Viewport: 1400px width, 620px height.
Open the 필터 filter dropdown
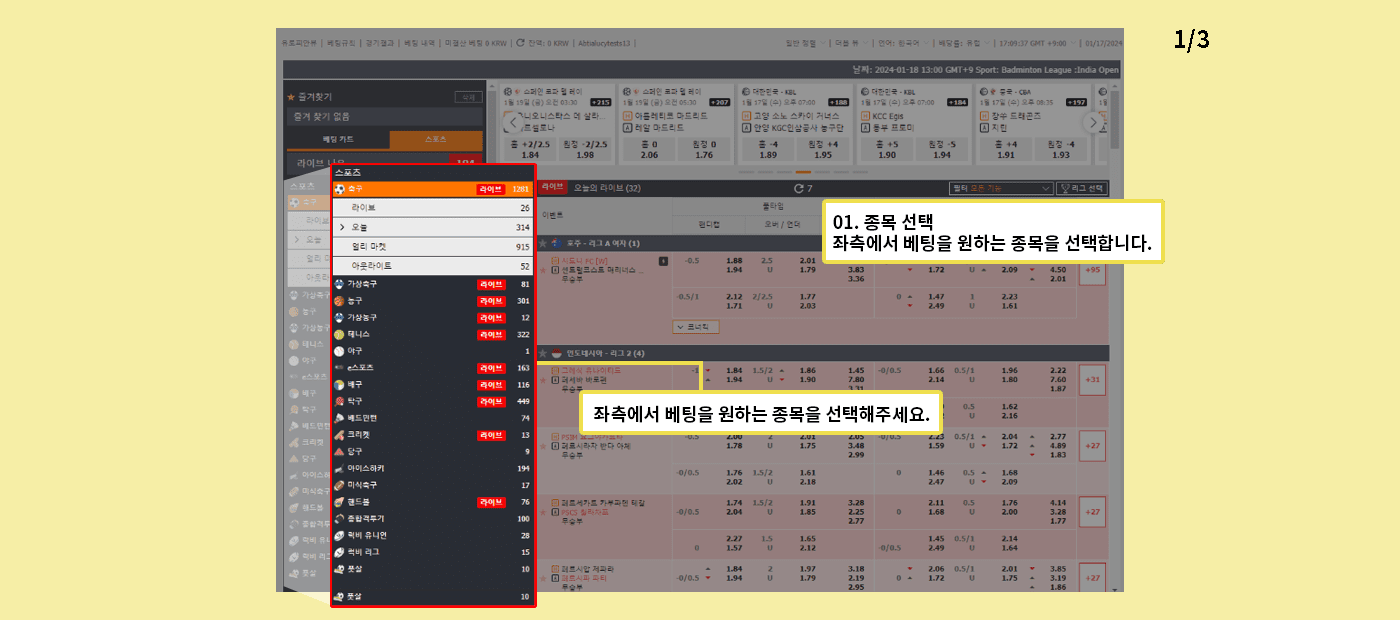(x=1000, y=188)
